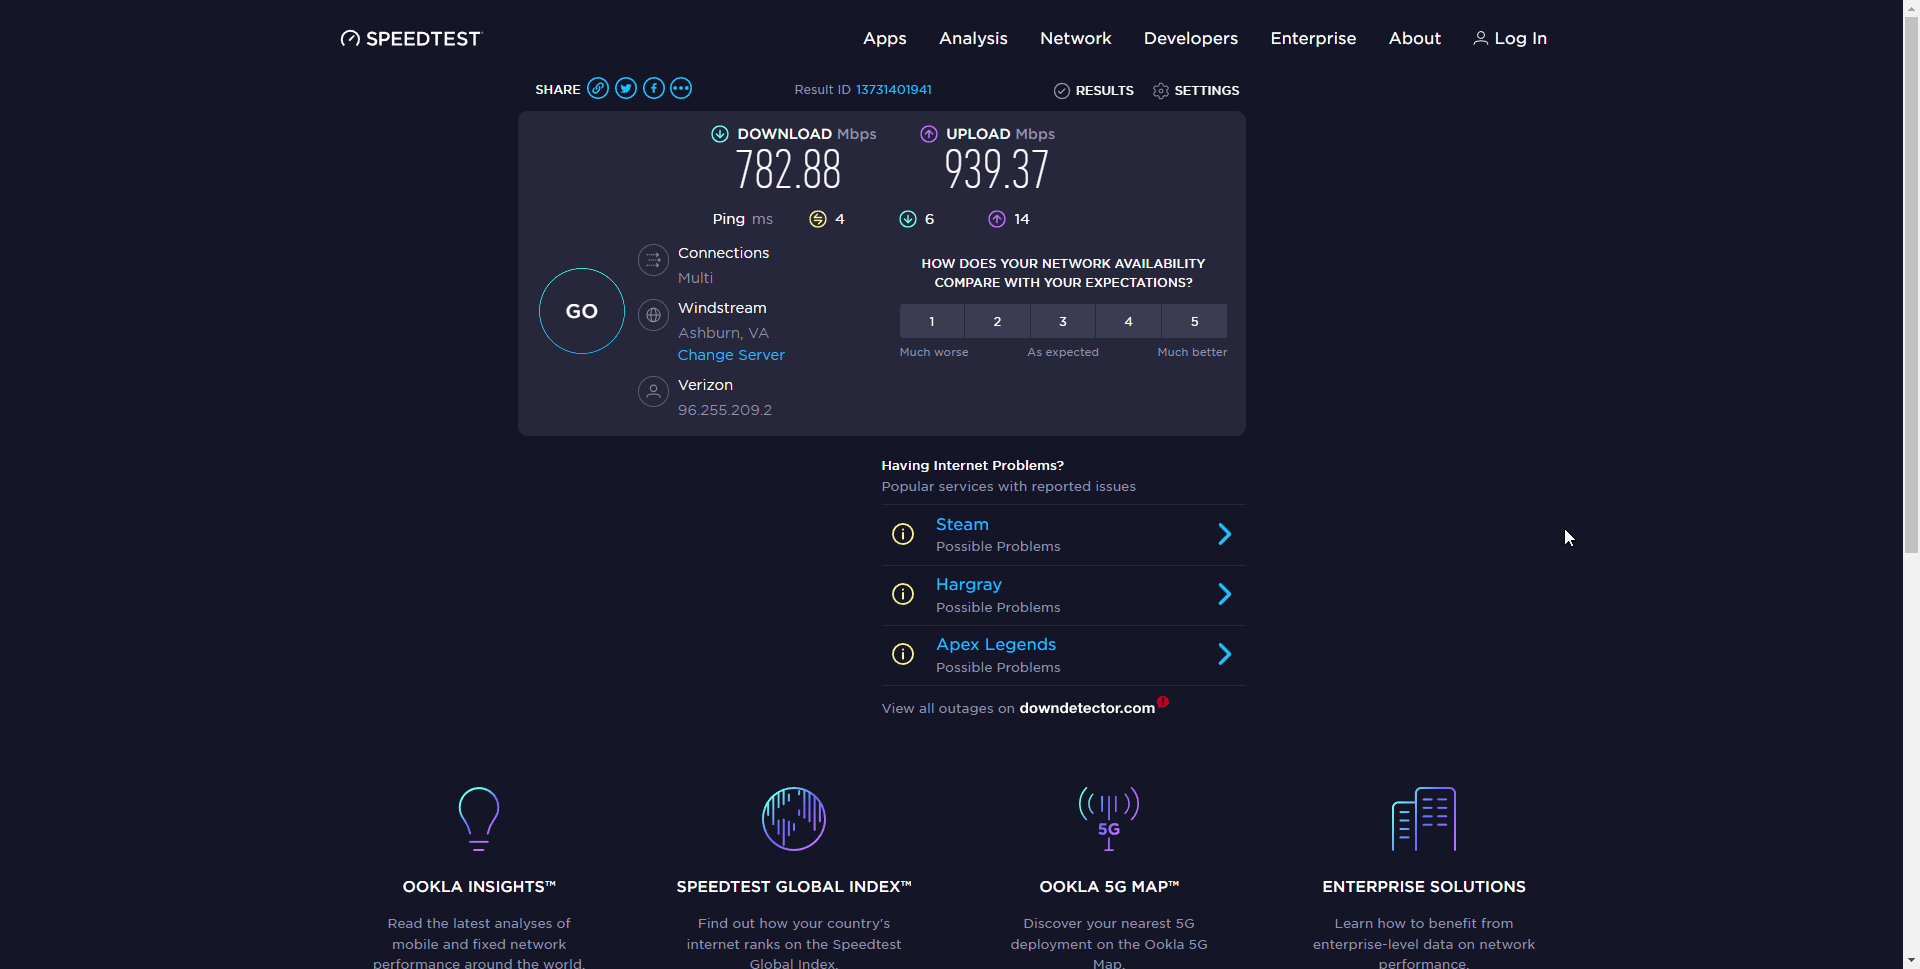This screenshot has height=969, width=1920.
Task: Open the Apps menu
Action: click(885, 38)
